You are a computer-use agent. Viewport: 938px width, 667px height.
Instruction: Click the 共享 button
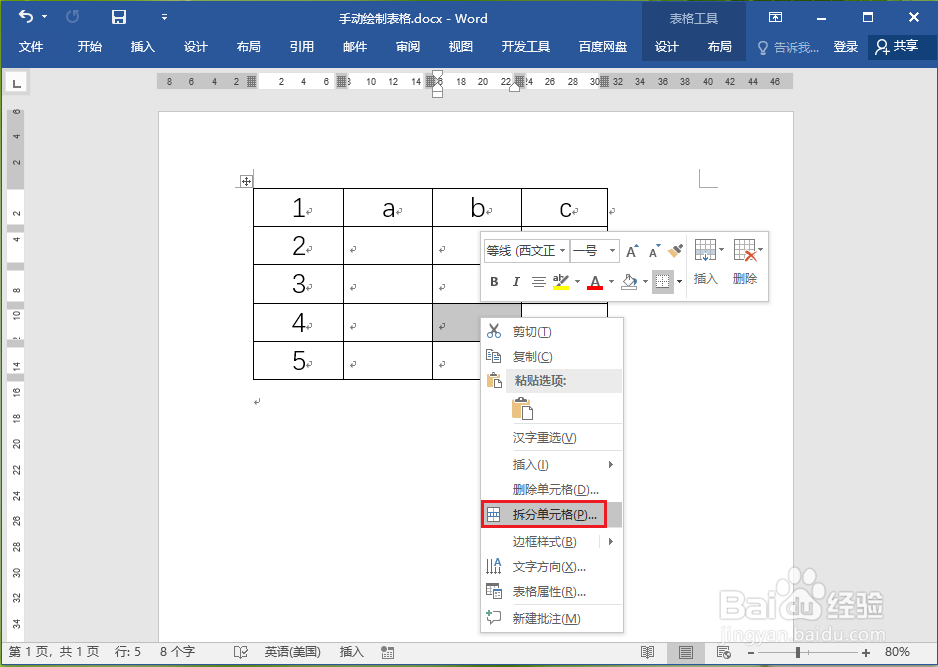coord(898,46)
